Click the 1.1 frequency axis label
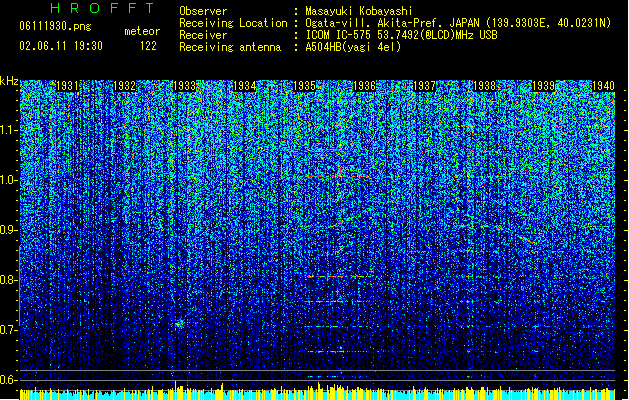629x400 pixels. tap(9, 130)
